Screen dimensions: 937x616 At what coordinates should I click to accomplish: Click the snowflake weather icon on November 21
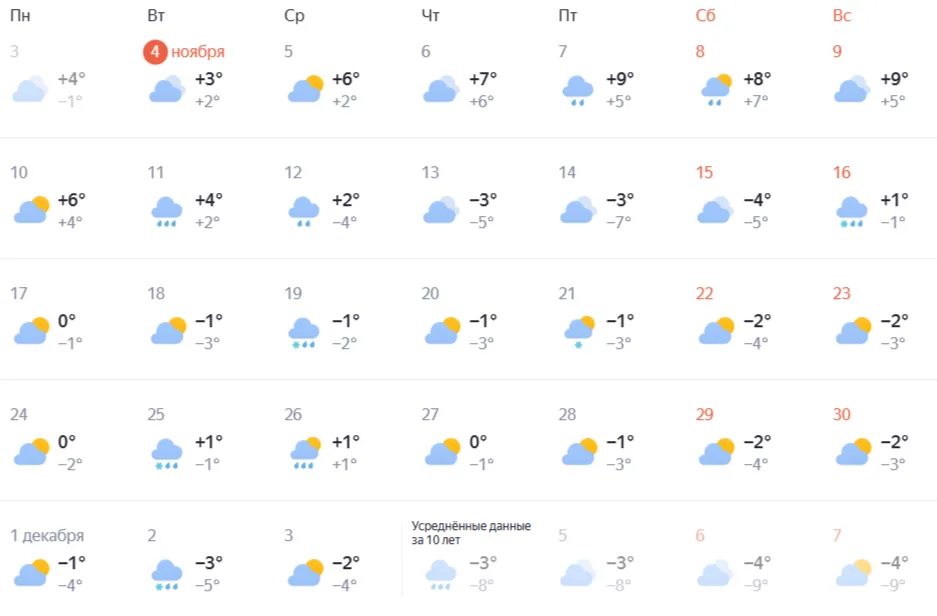tap(578, 331)
